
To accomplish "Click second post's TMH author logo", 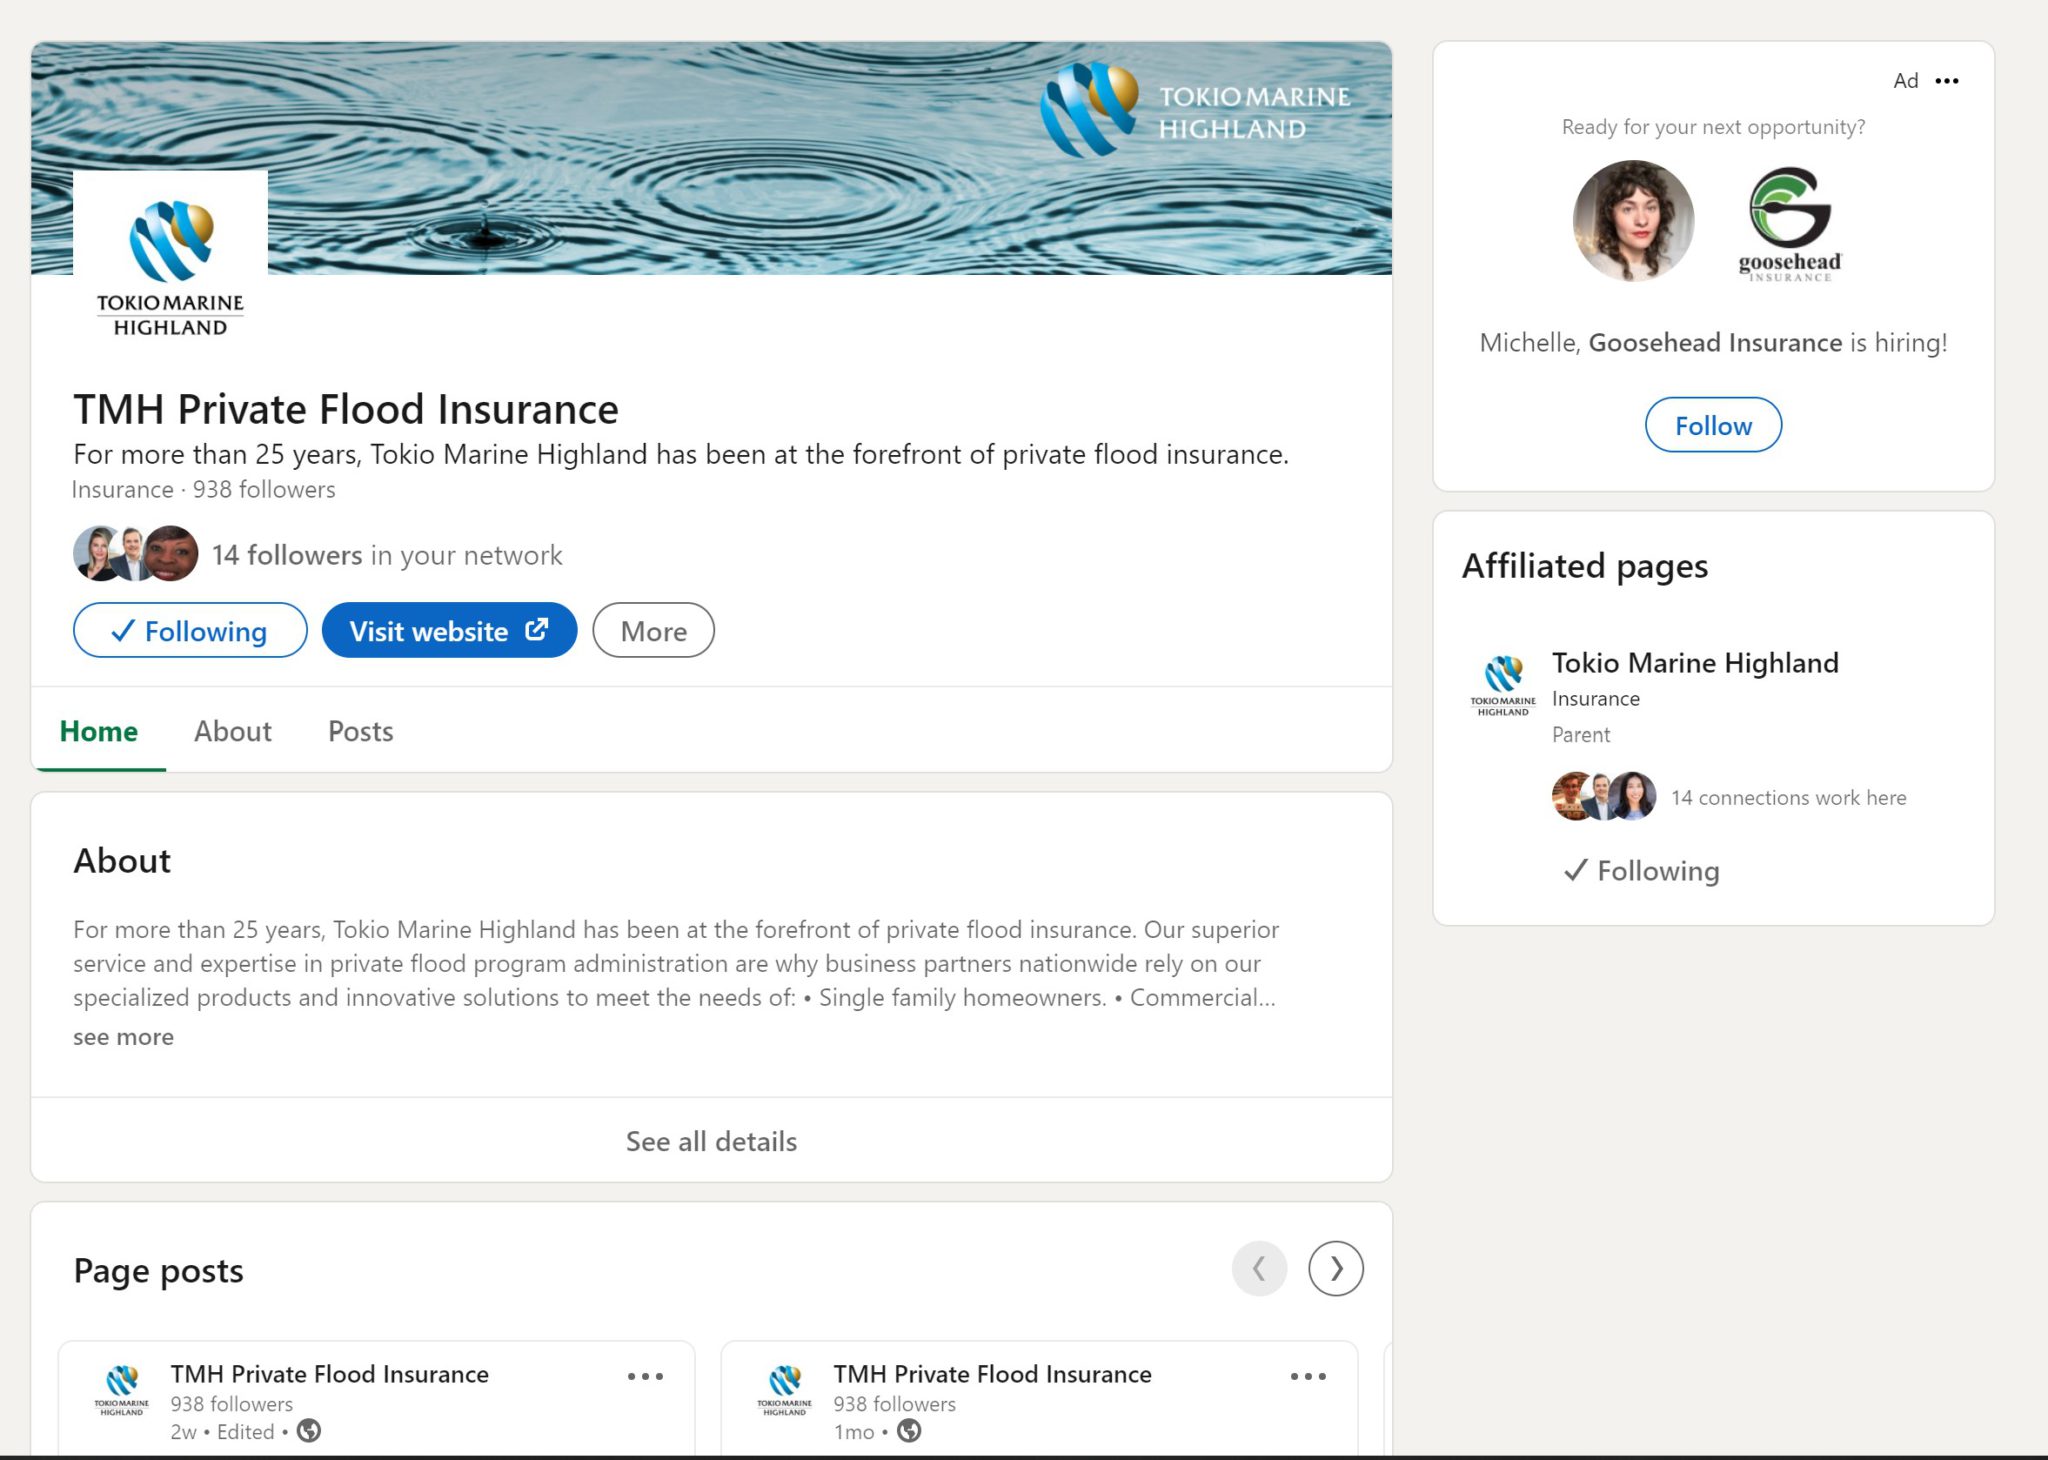I will pos(785,1390).
